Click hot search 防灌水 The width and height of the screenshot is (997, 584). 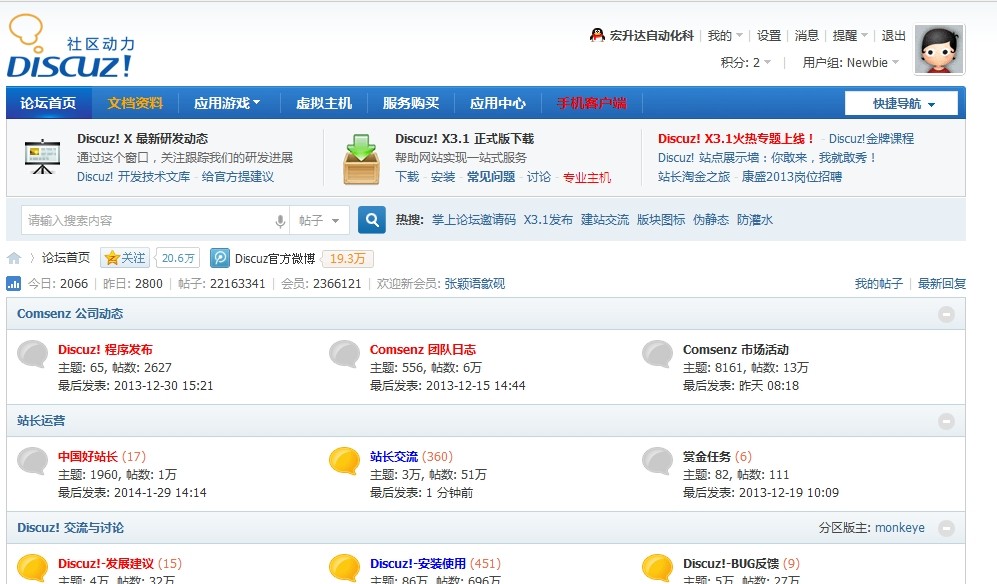point(755,219)
